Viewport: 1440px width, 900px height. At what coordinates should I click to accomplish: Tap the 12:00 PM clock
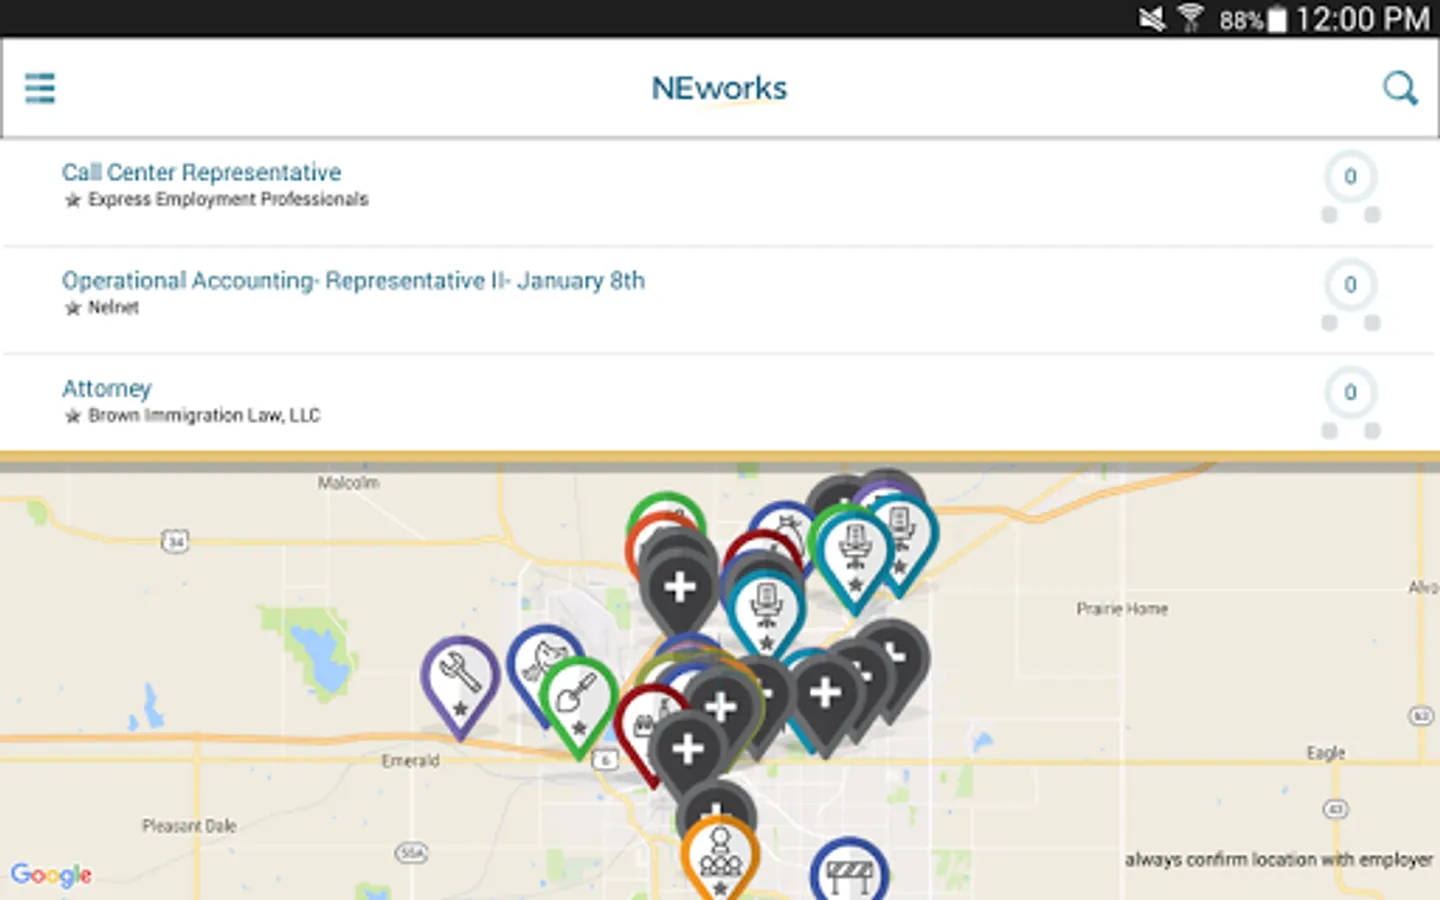point(1362,19)
